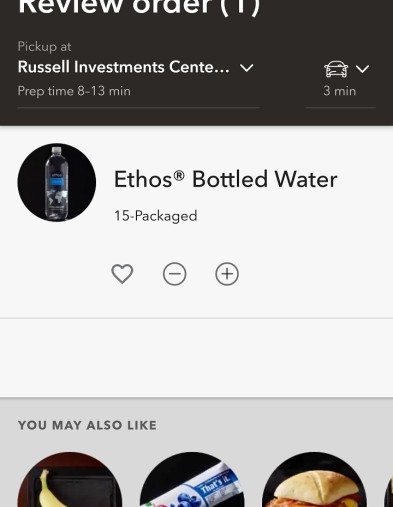Open the Ethos Bottled Water item title
Screen dimensions: 393x507
coord(226,179)
